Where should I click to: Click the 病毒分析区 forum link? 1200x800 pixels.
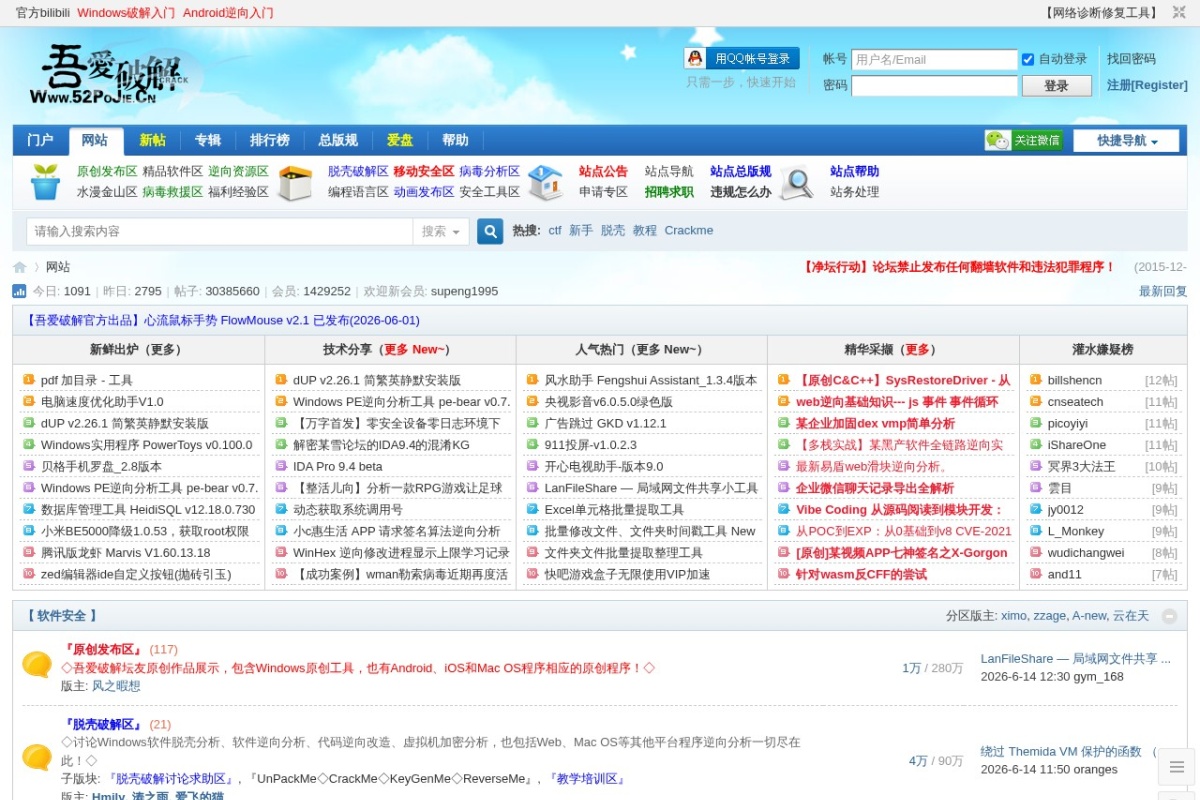click(x=490, y=171)
